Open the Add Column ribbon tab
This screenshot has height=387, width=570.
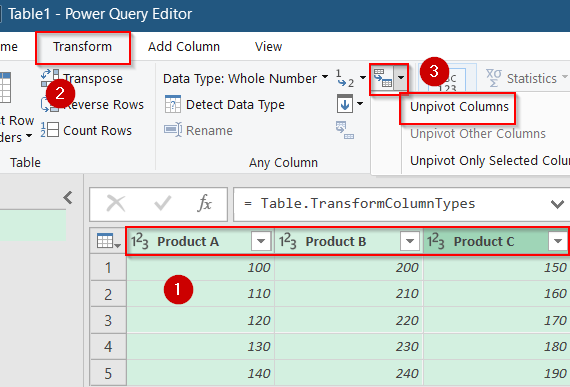(x=184, y=47)
